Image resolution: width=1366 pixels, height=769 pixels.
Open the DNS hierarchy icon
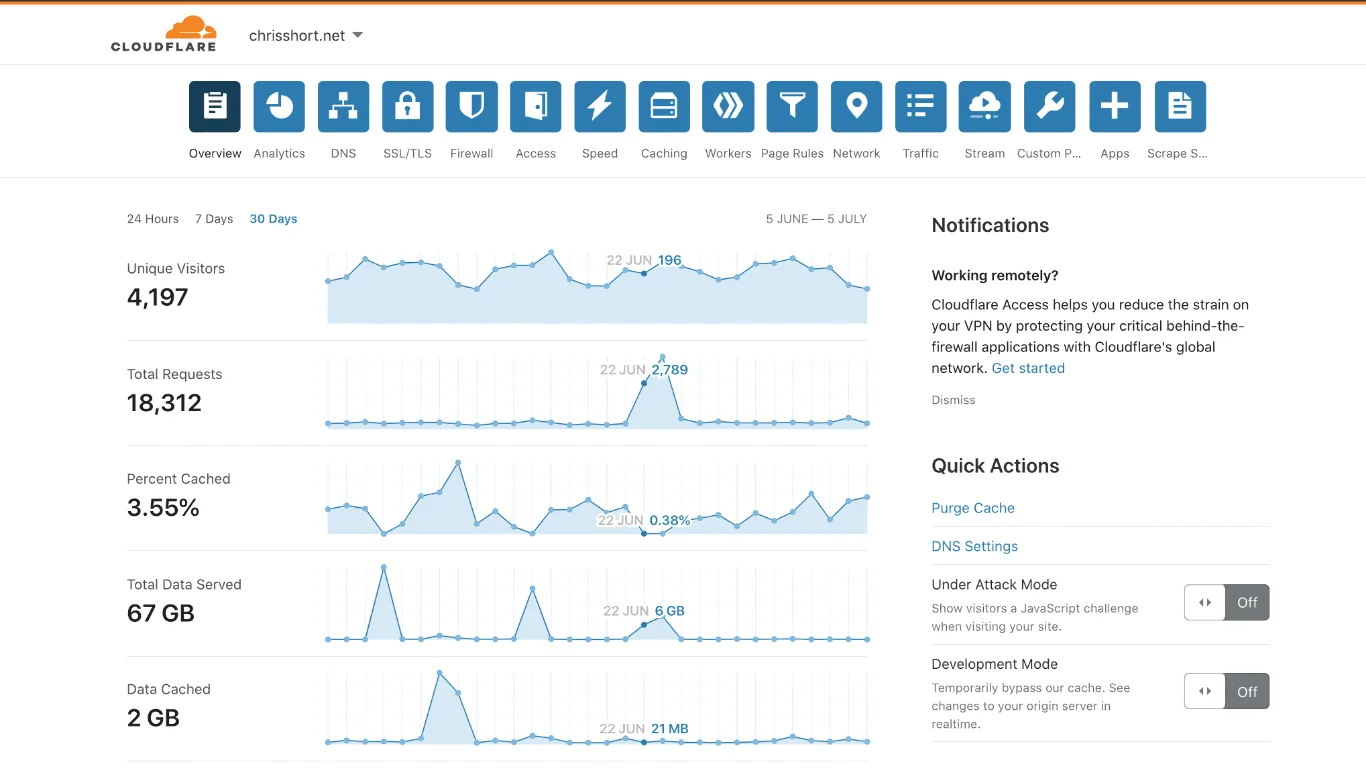[x=343, y=107]
